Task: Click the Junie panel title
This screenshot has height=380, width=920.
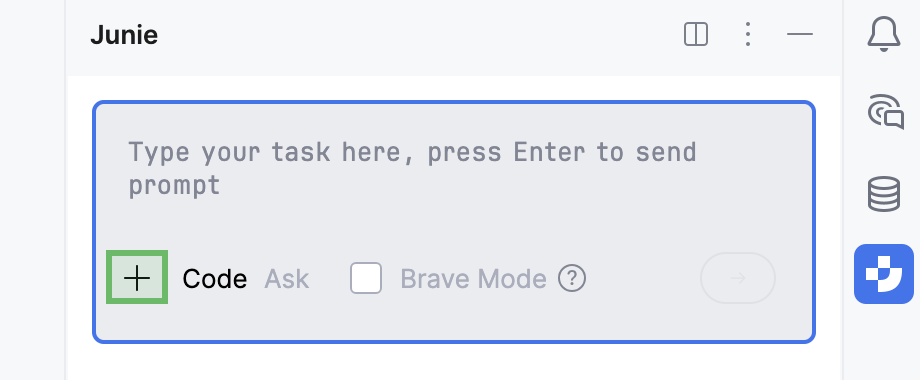Action: 124,35
